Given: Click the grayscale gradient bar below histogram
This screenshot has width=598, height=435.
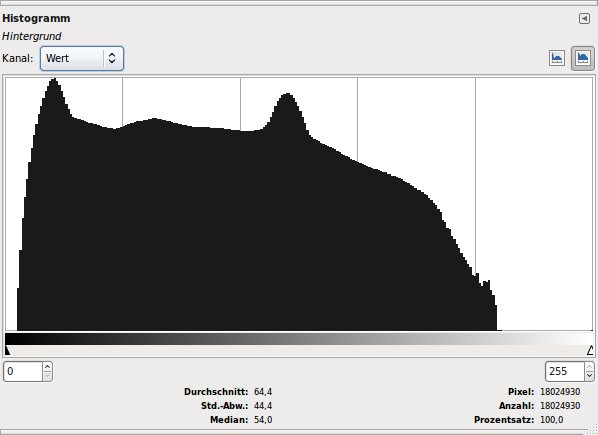Looking at the screenshot, I should point(299,339).
